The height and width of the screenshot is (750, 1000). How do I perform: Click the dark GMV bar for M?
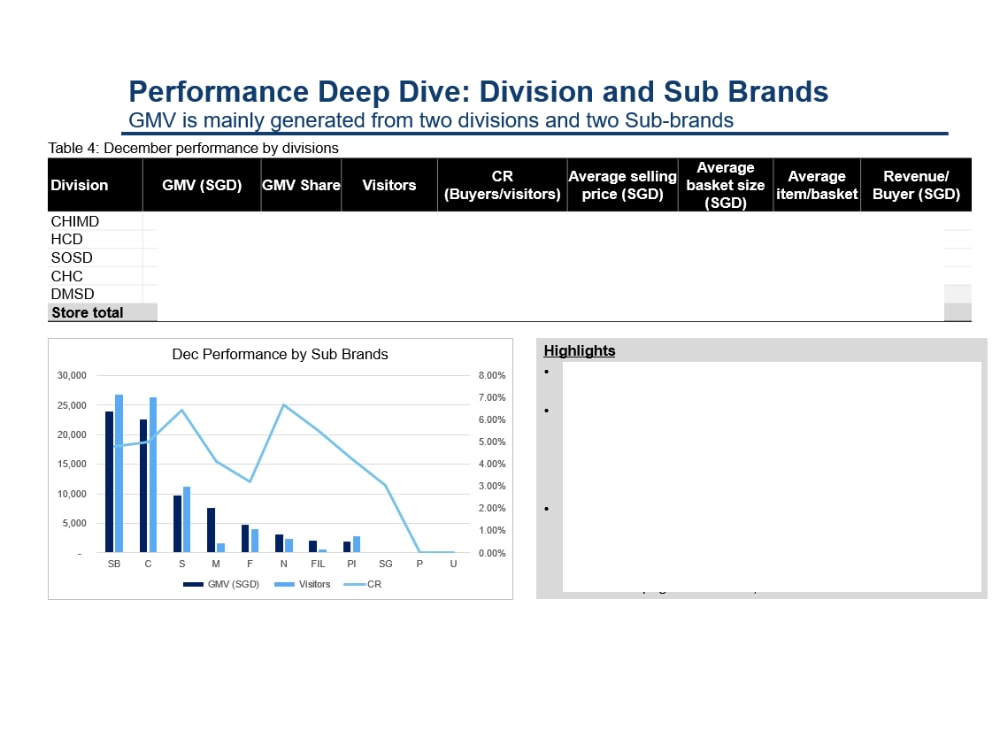211,530
